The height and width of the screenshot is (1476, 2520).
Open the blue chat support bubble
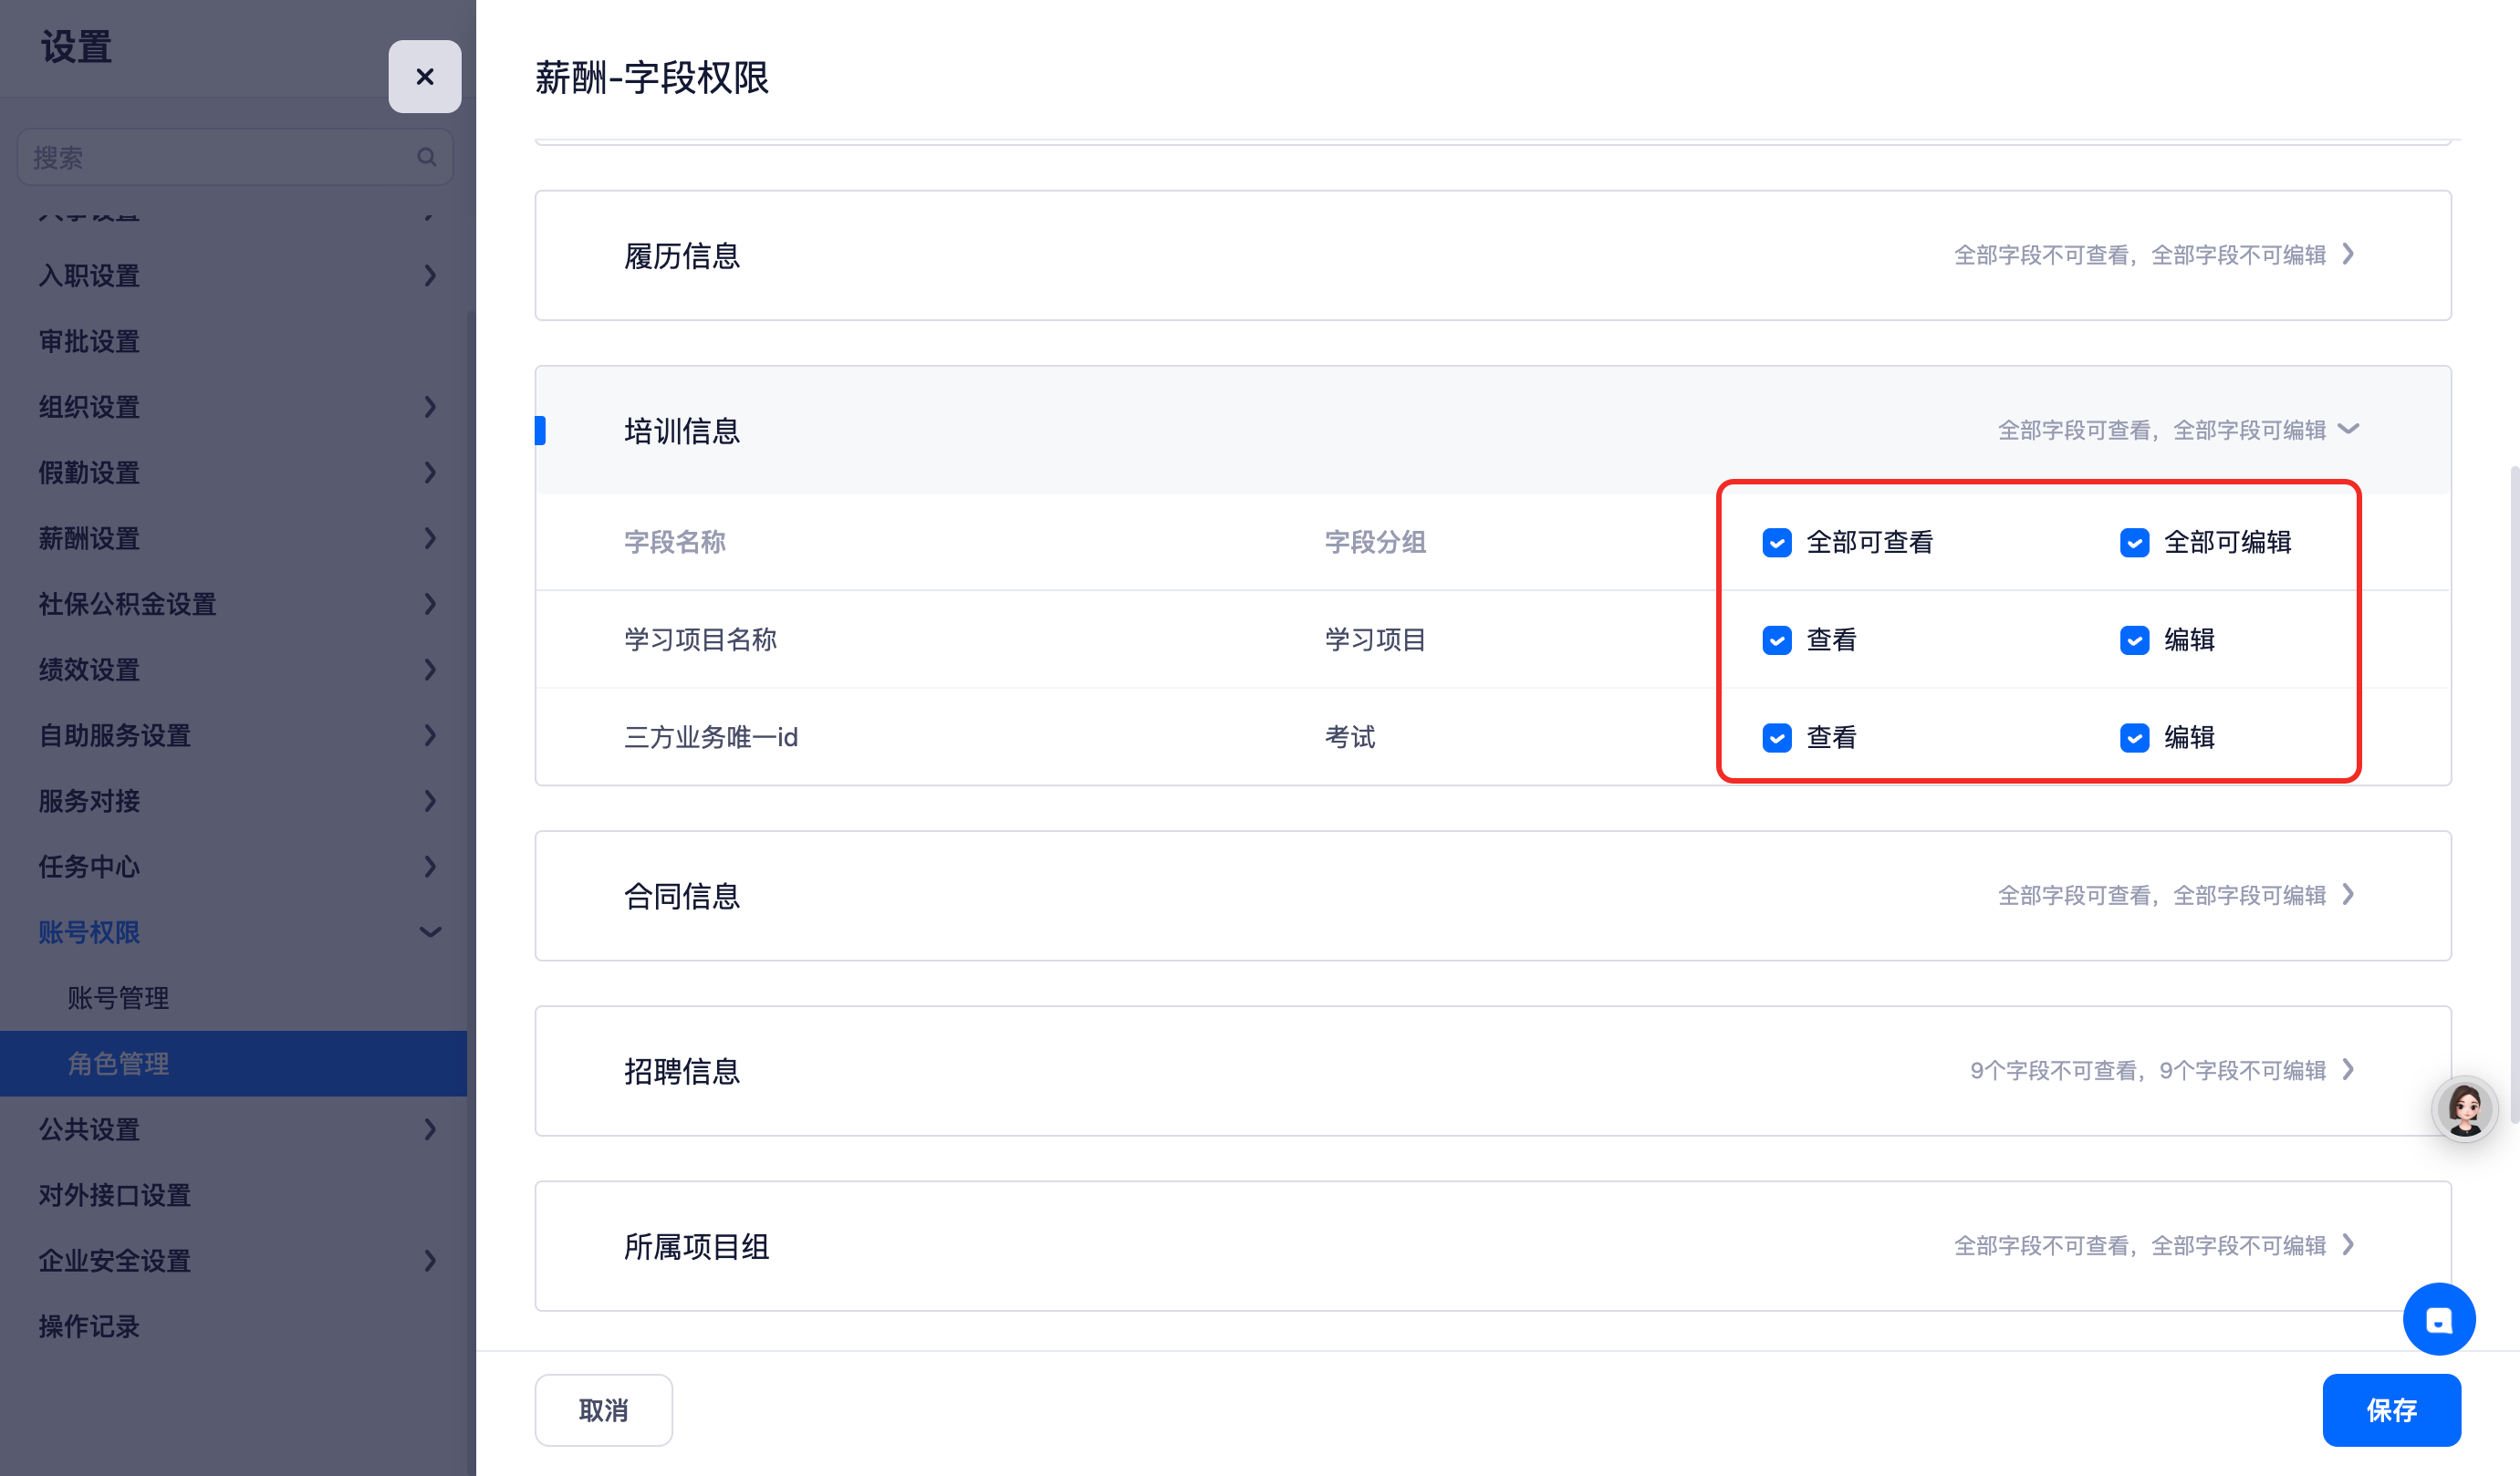coord(2438,1319)
